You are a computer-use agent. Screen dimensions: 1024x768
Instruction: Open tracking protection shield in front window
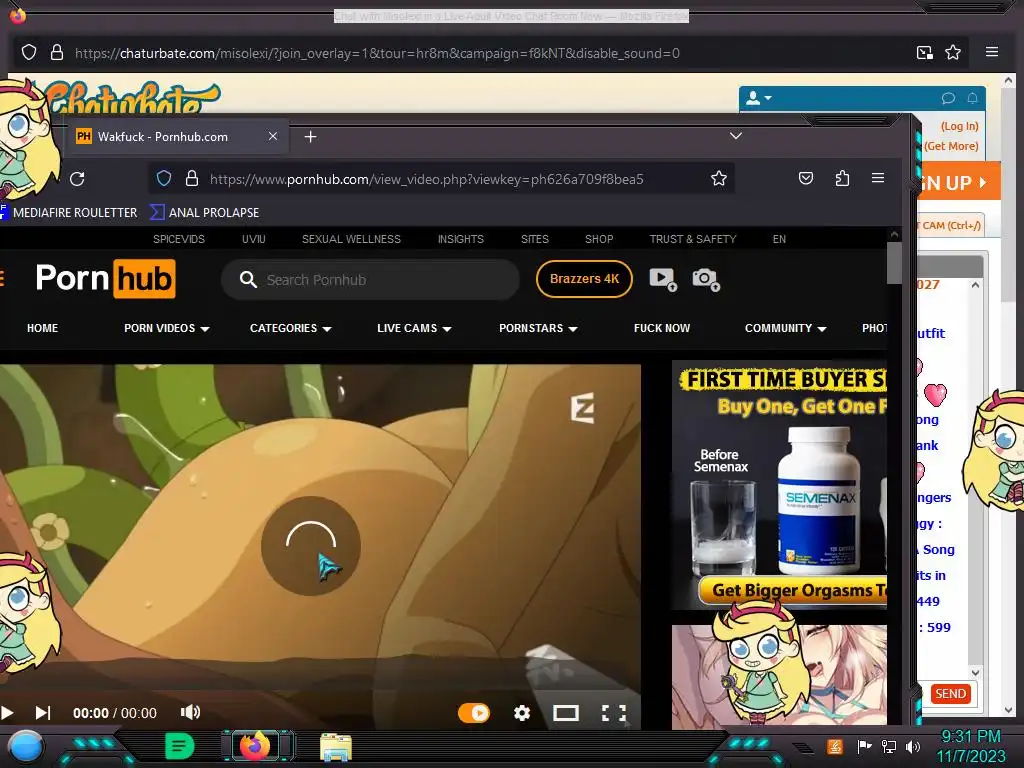[x=164, y=178]
